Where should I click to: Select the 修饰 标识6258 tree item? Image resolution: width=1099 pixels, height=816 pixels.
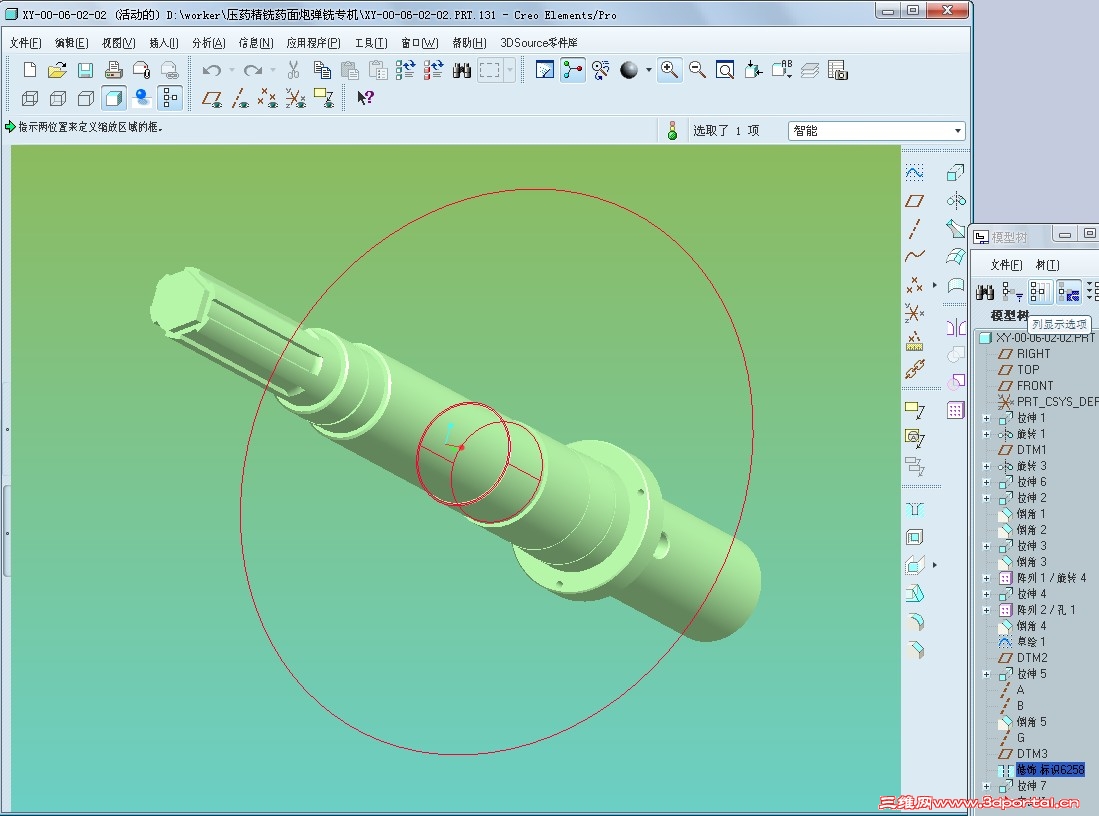coord(1050,770)
